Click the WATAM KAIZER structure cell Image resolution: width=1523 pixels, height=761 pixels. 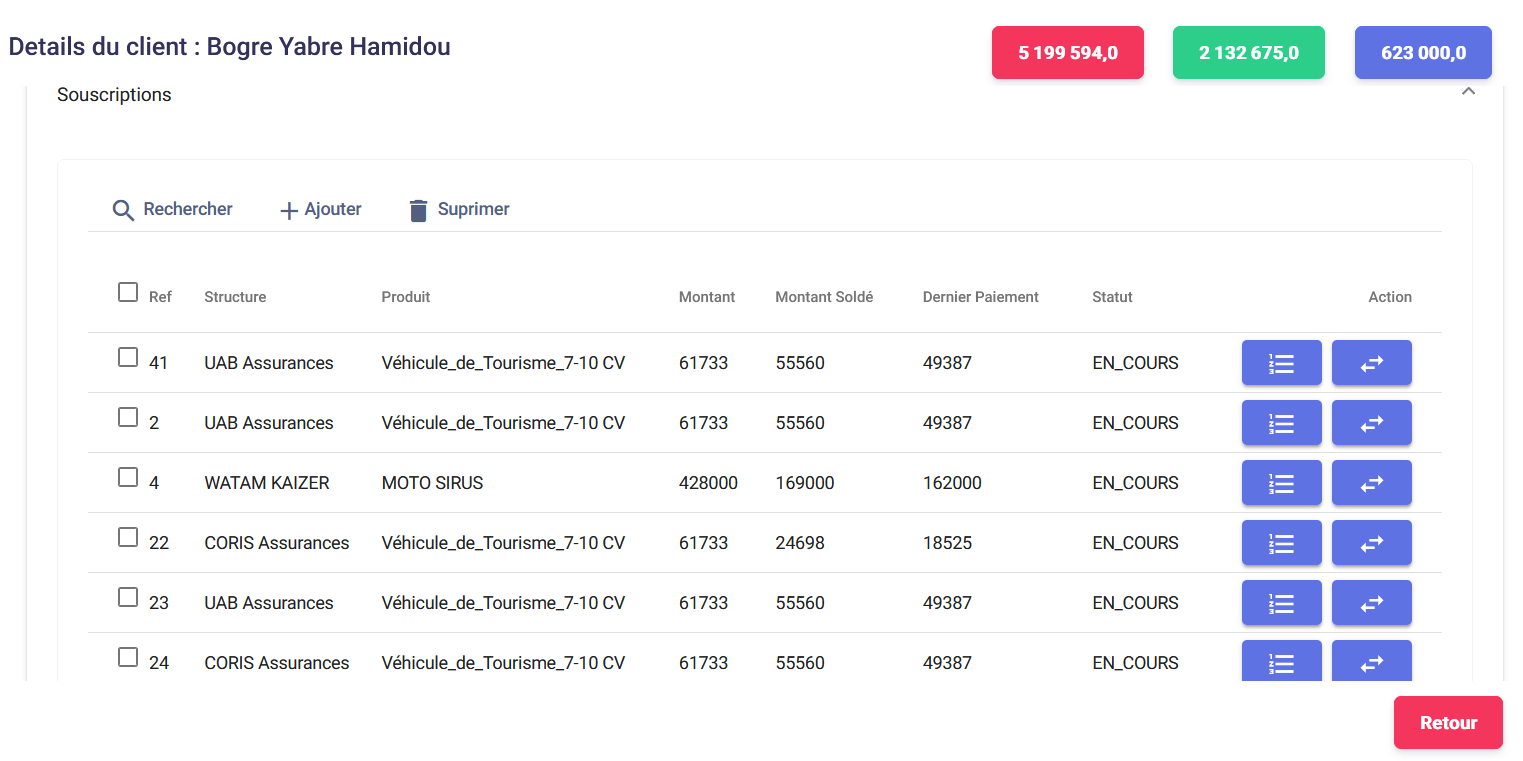[267, 483]
